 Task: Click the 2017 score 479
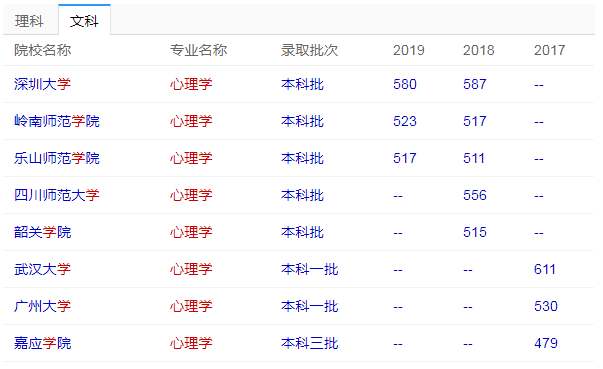(x=546, y=343)
